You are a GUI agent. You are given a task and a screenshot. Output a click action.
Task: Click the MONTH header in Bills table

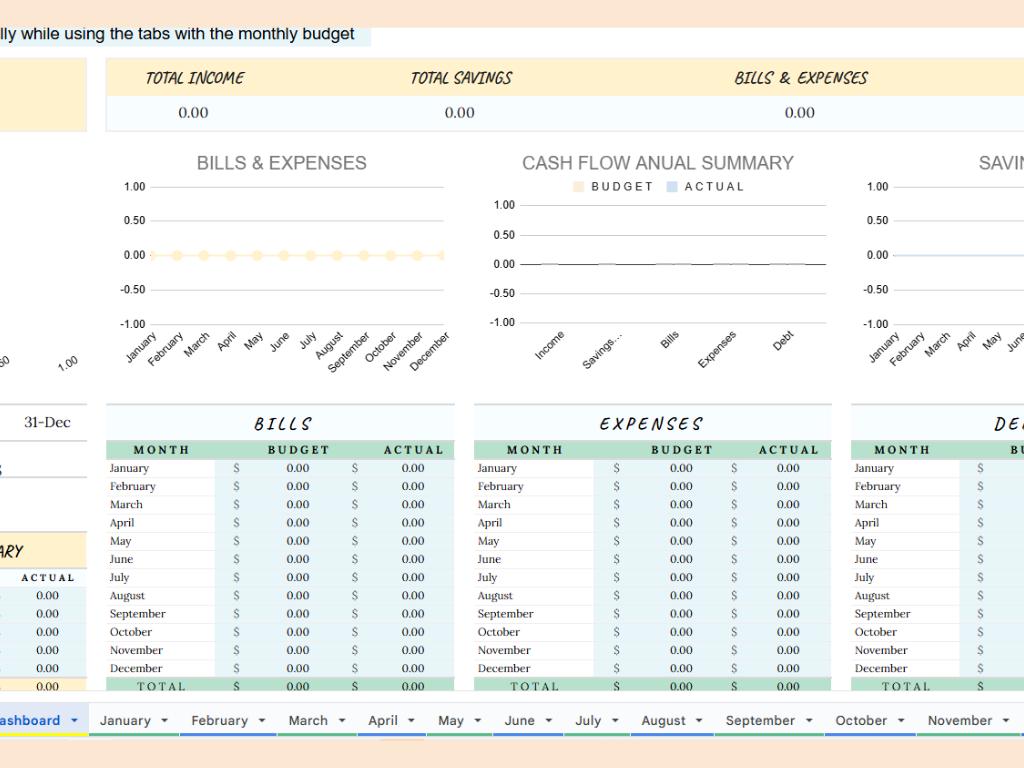coord(161,450)
